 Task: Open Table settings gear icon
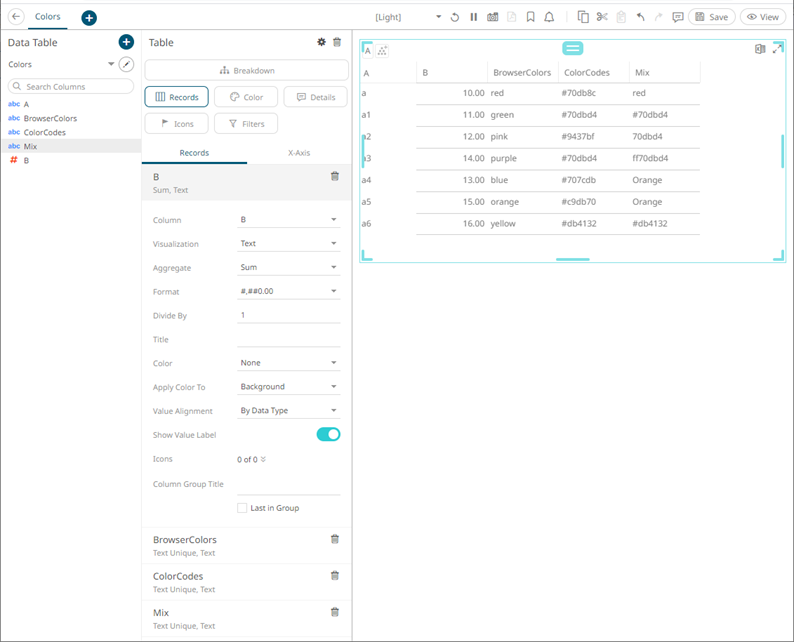coord(321,42)
